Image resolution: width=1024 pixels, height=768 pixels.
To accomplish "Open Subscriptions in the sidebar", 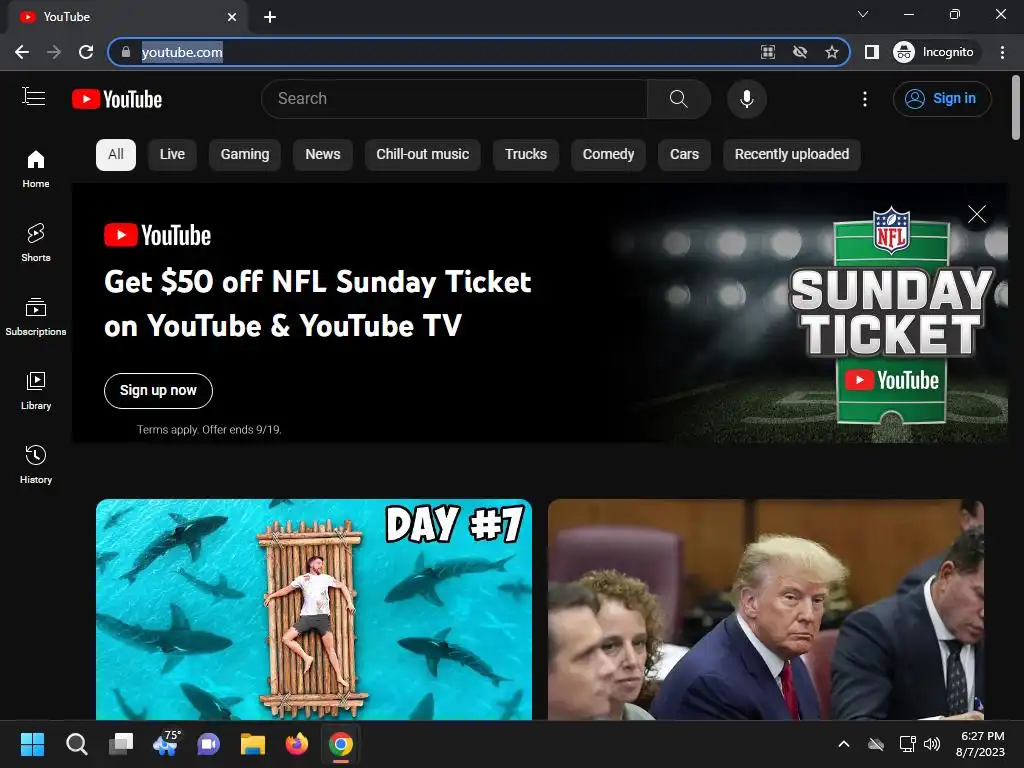I will (x=36, y=316).
